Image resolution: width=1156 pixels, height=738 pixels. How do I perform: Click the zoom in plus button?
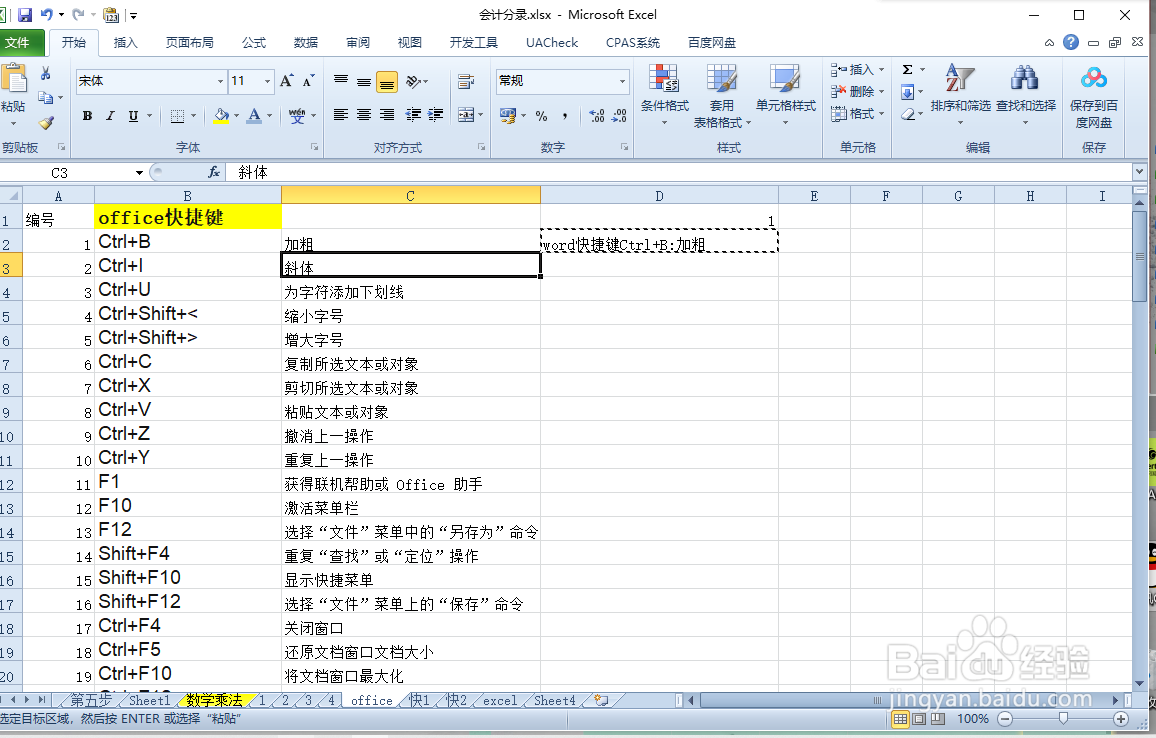1121,719
